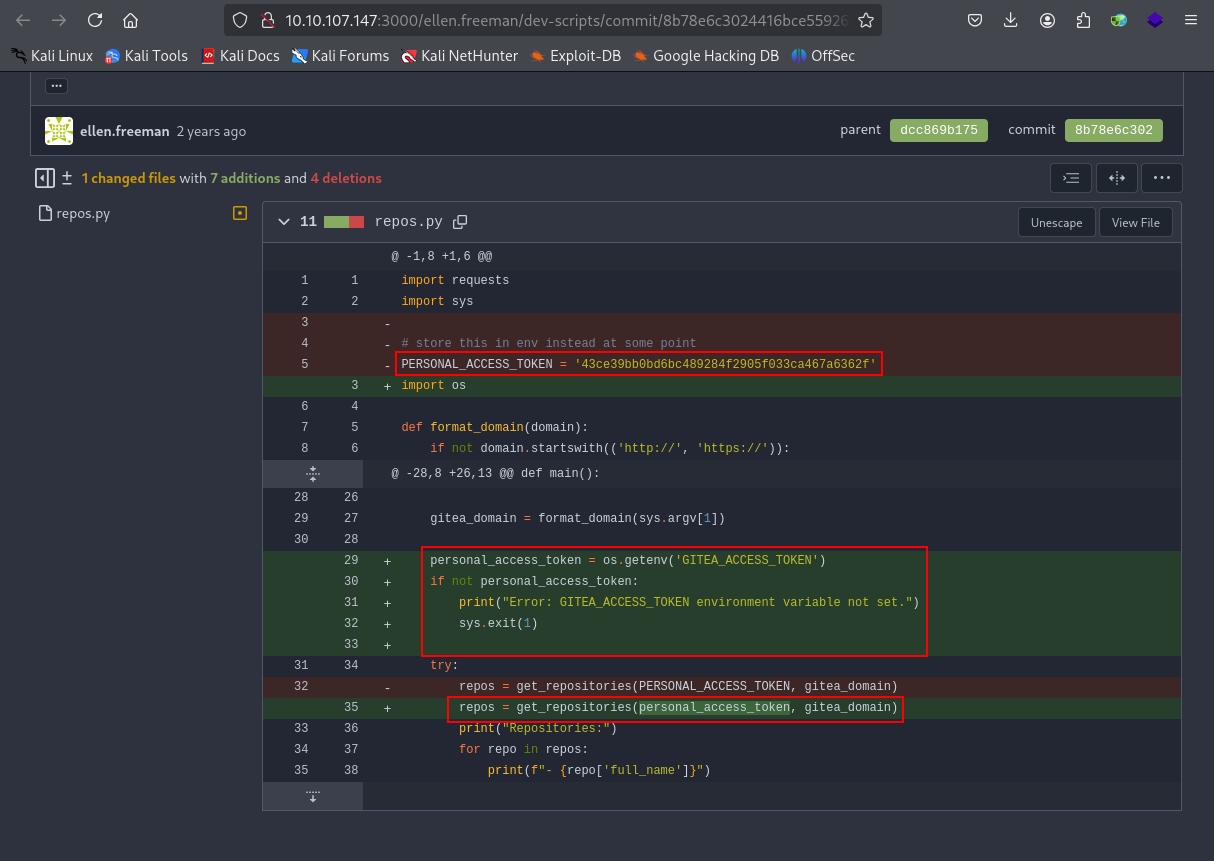This screenshot has width=1214, height=861.
Task: Expand hidden lines below line 38
Action: click(313, 796)
